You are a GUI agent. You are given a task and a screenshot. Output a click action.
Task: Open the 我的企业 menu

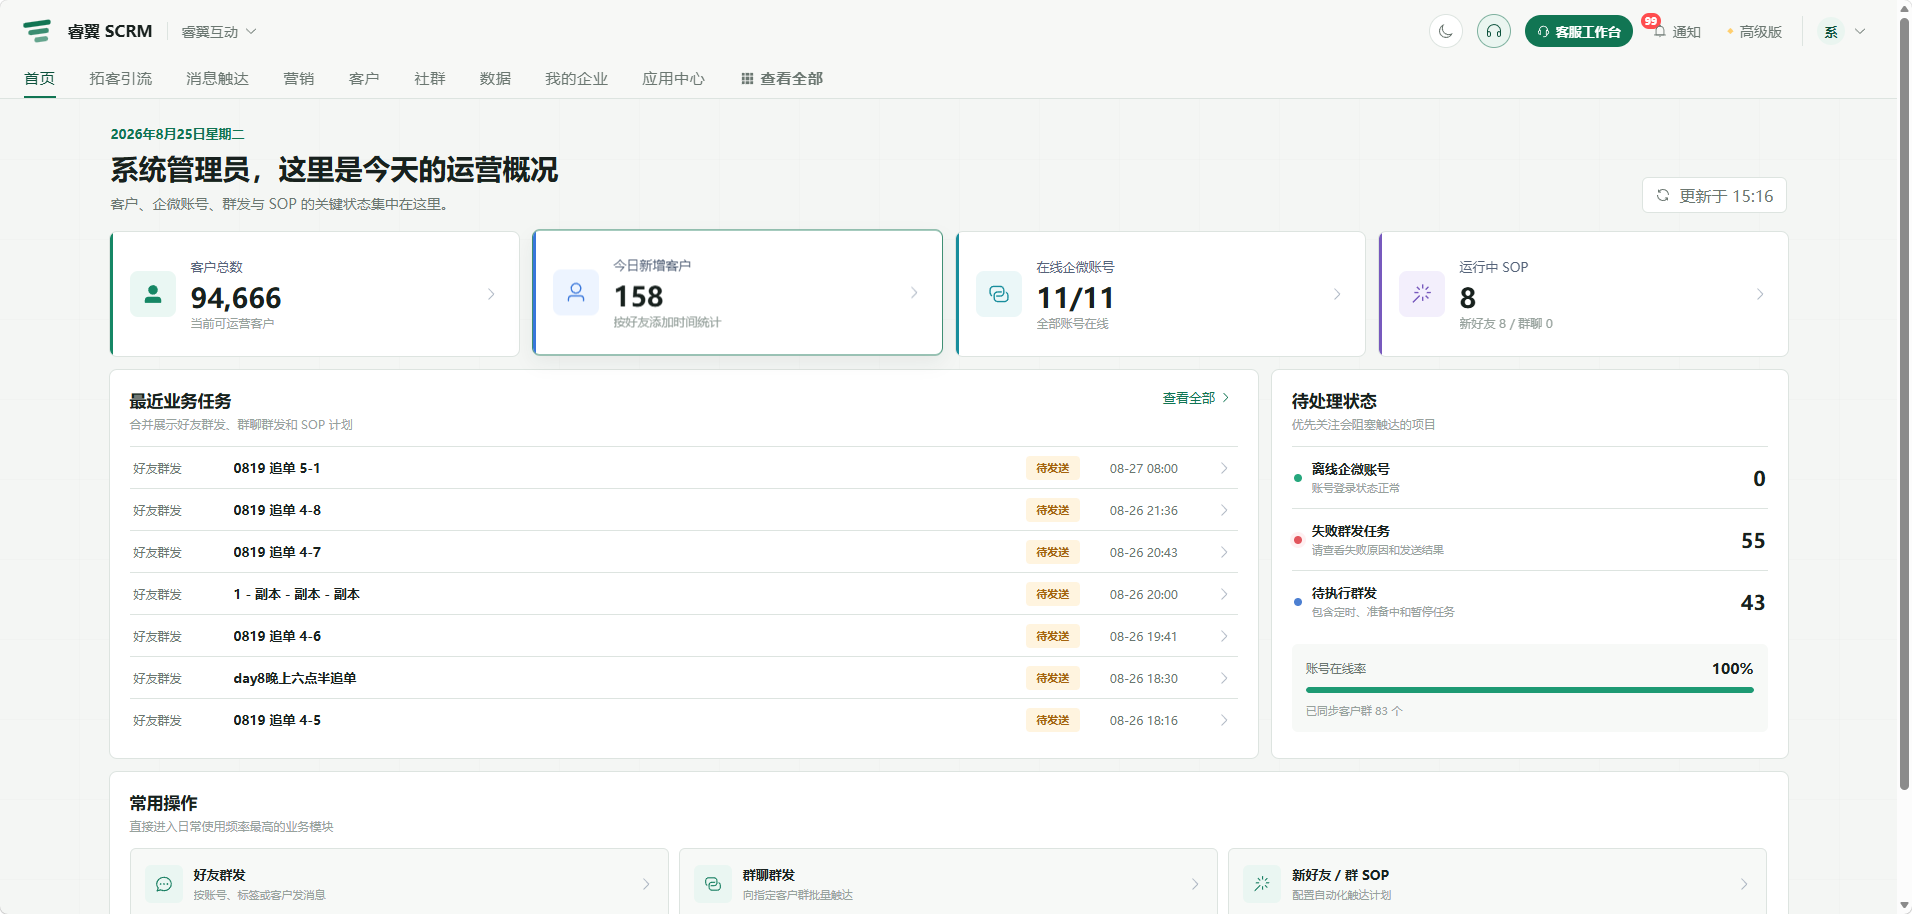point(576,78)
